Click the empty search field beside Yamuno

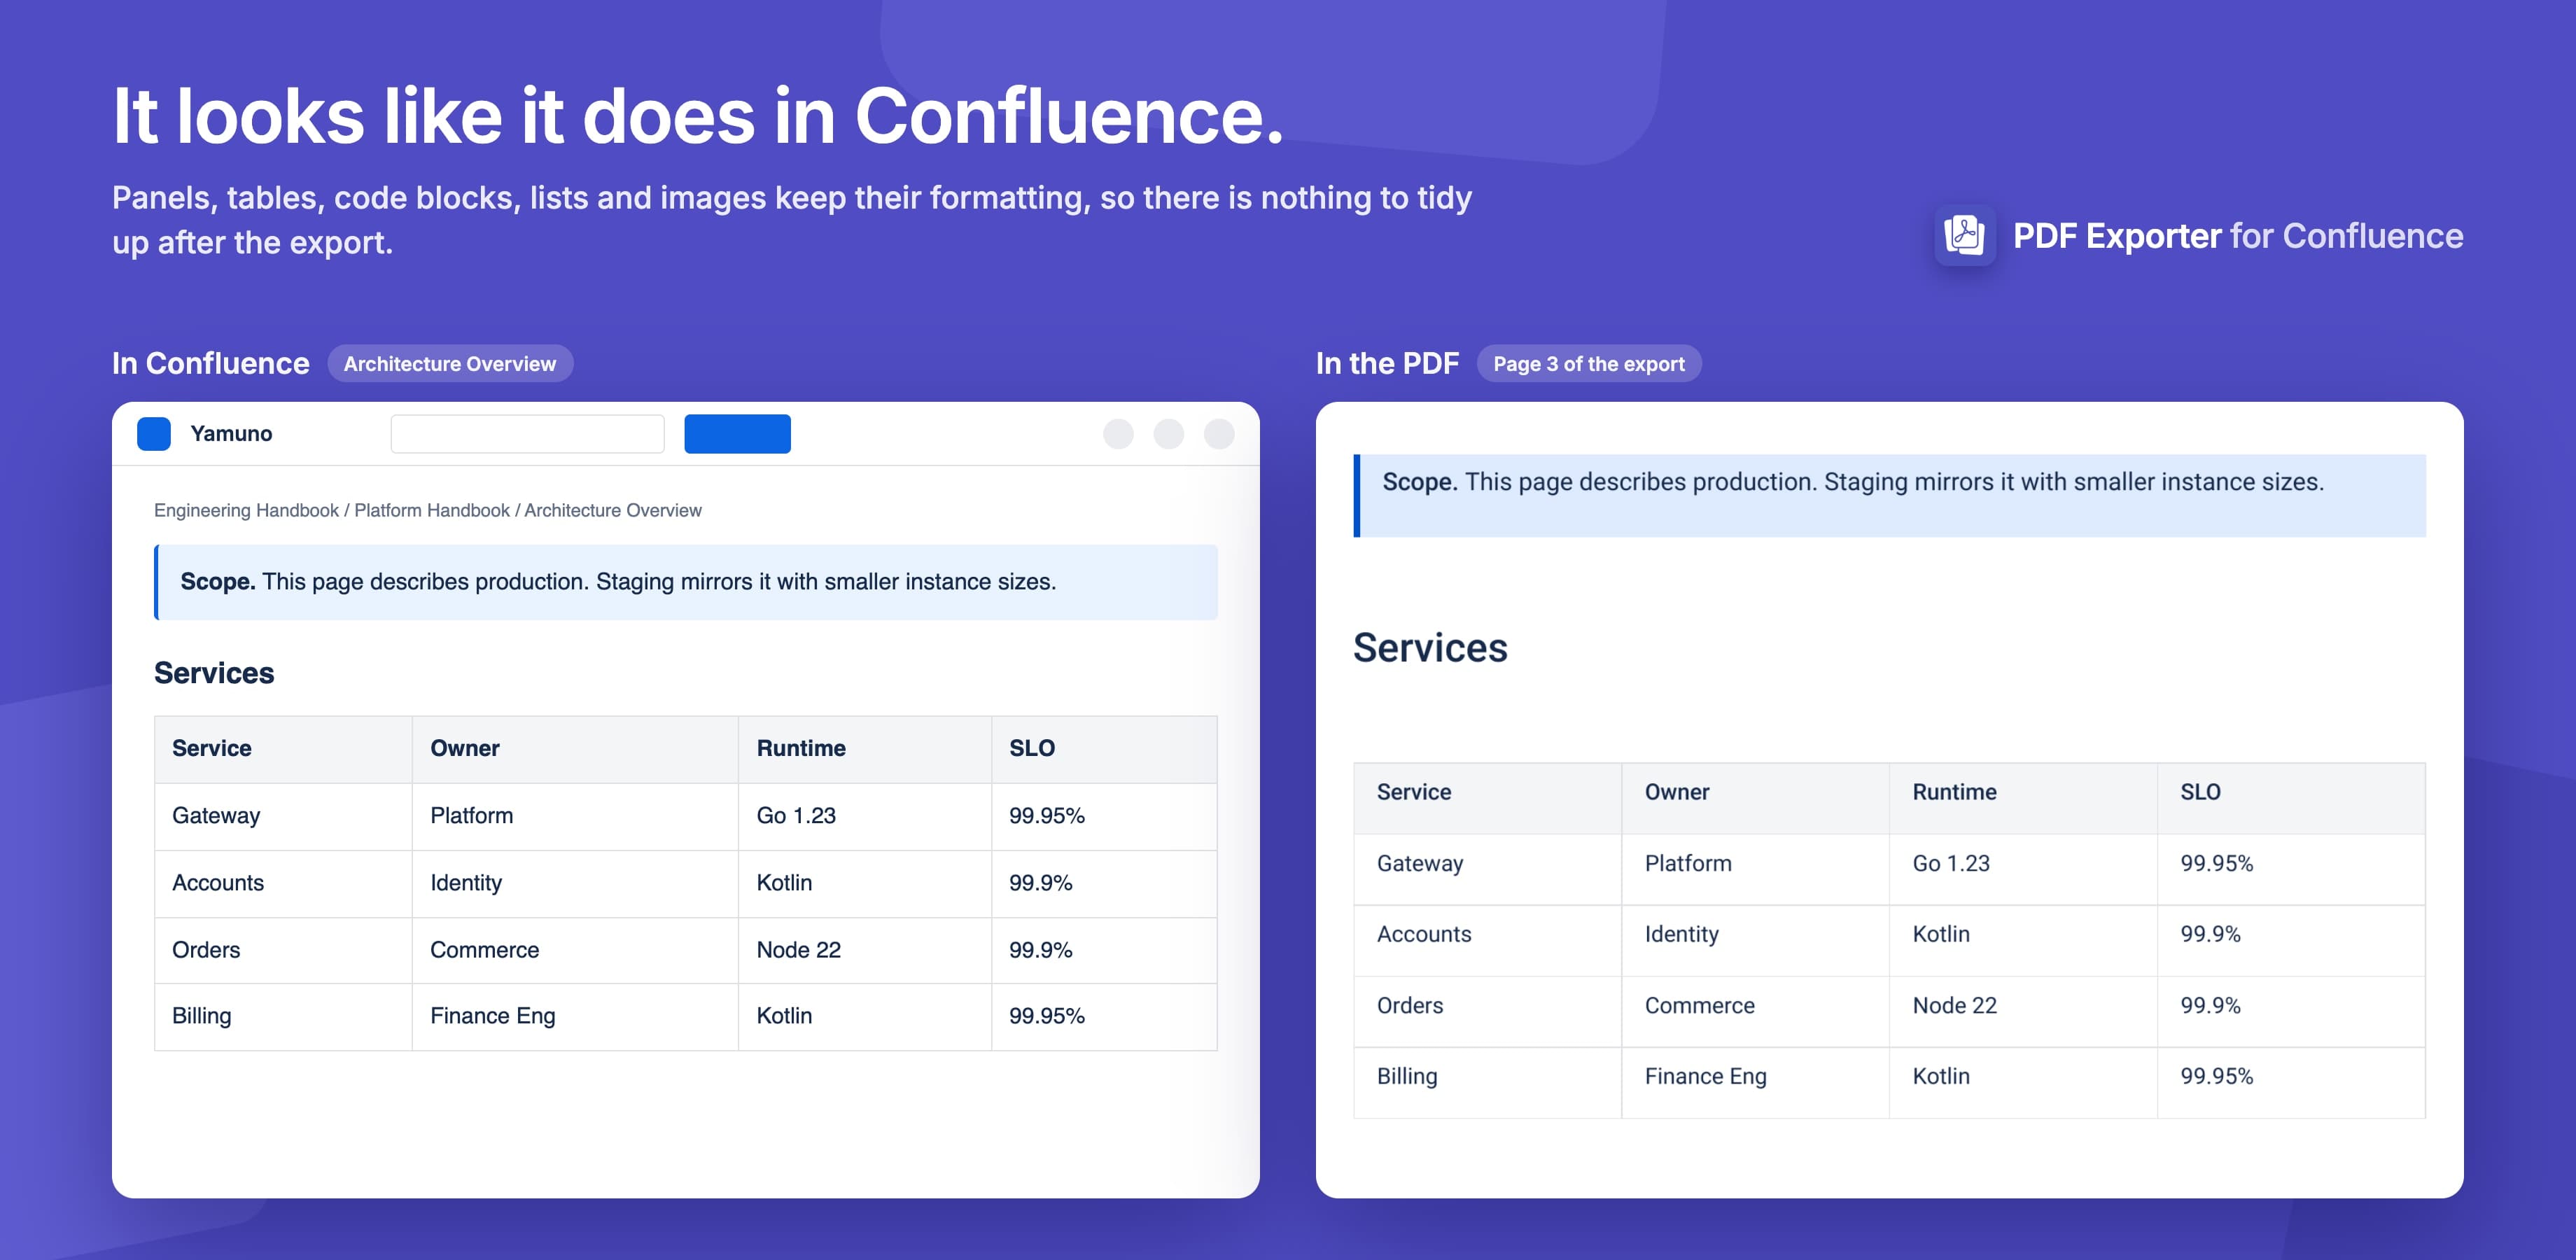527,434
